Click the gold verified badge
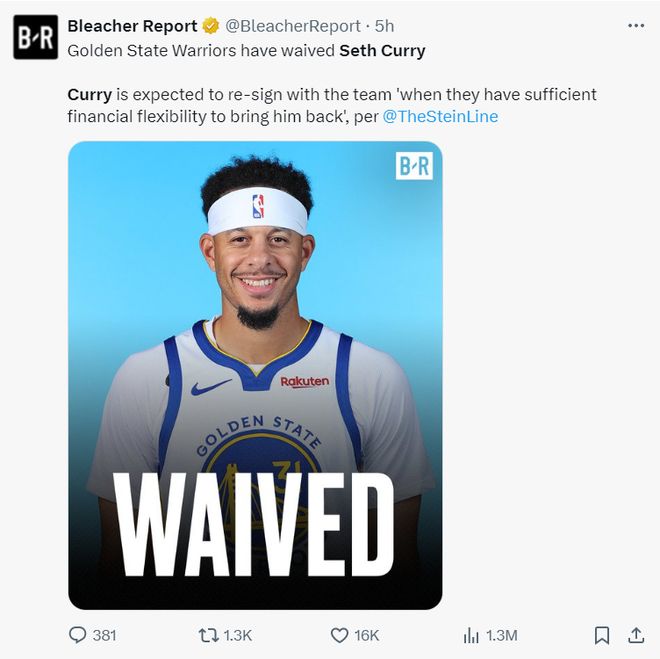 [211, 27]
